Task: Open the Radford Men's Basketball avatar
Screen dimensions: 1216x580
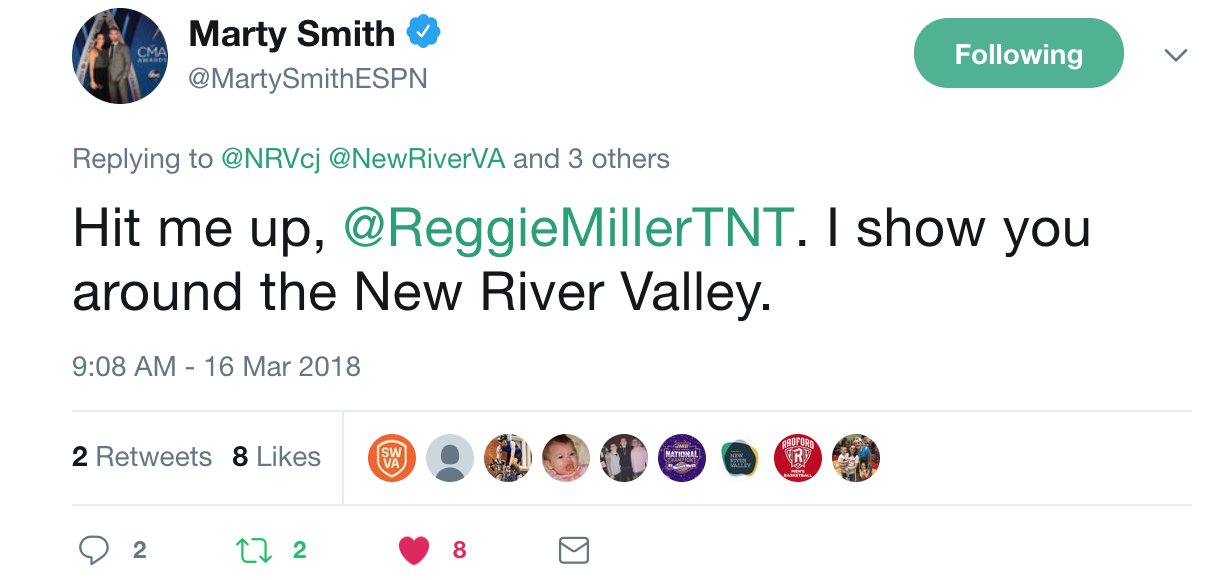Action: (x=798, y=458)
